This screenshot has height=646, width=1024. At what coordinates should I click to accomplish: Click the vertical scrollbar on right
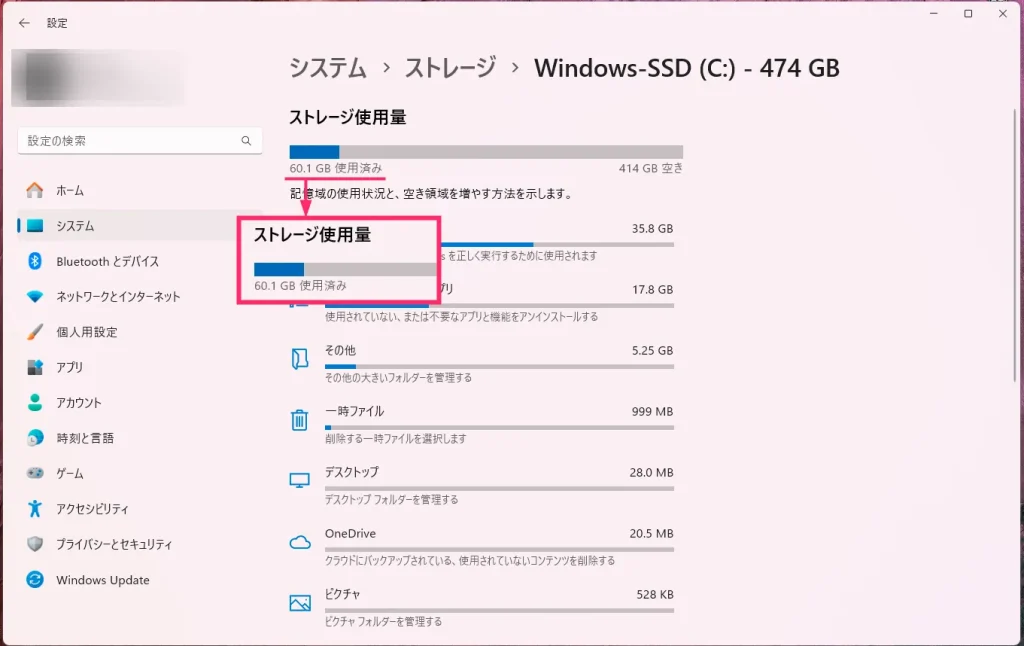point(1014,246)
